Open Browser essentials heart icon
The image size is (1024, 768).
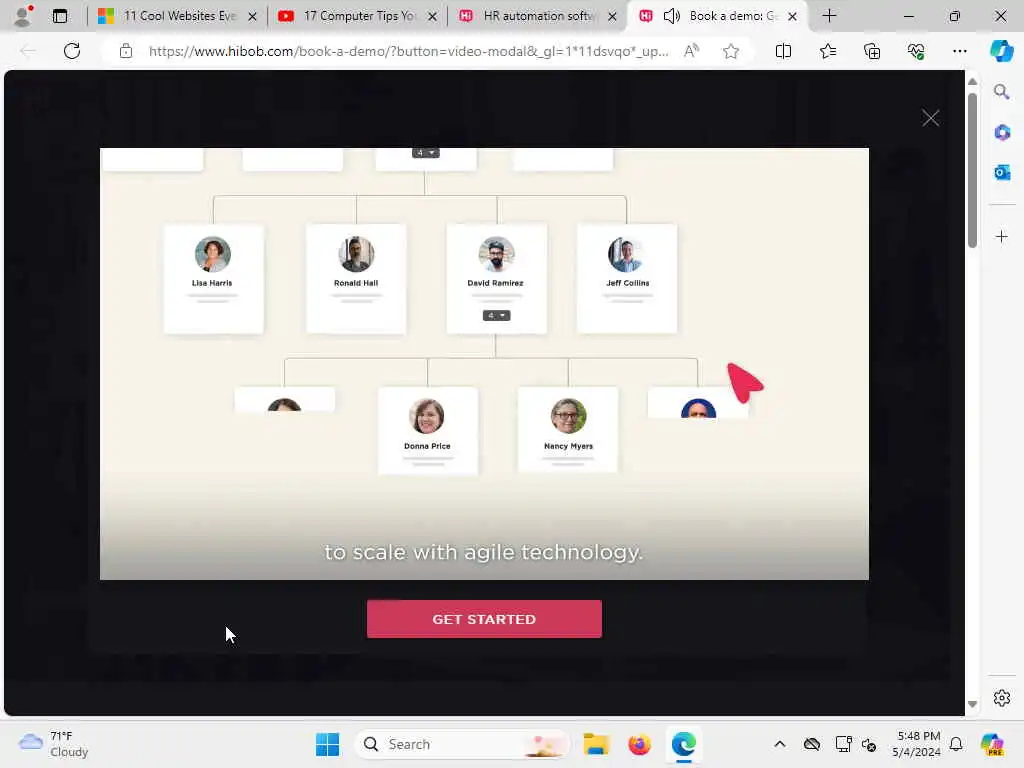[916, 51]
